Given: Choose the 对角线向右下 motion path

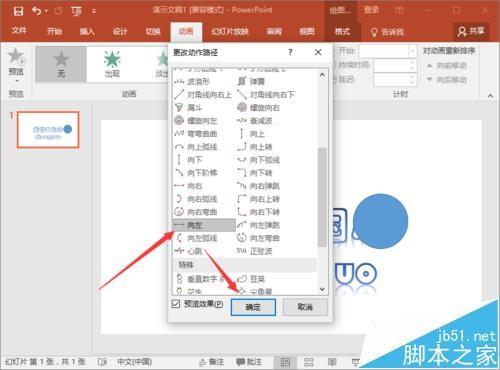Looking at the screenshot, I should 266,95.
